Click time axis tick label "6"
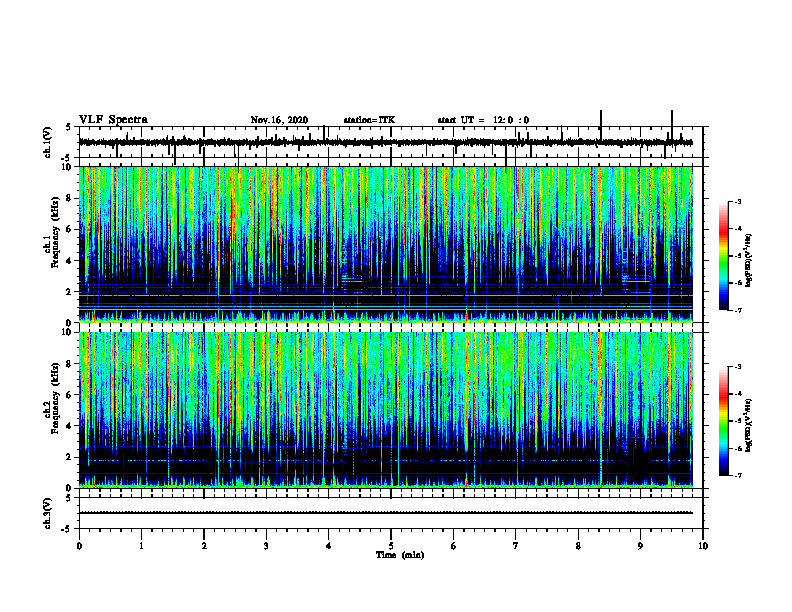The image size is (792, 612). click(454, 546)
